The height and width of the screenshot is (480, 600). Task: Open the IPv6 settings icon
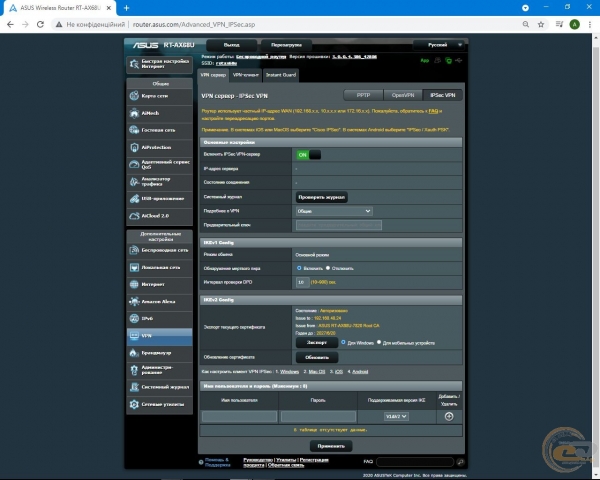(x=134, y=318)
